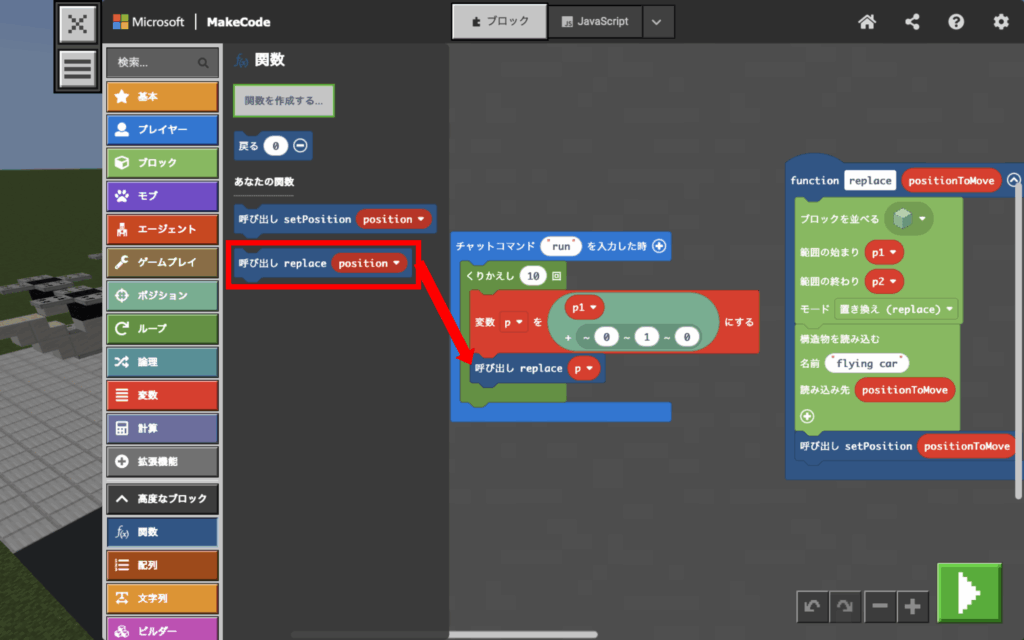
Task: Toggle the fullscreen icon at top left
Action: point(77,24)
